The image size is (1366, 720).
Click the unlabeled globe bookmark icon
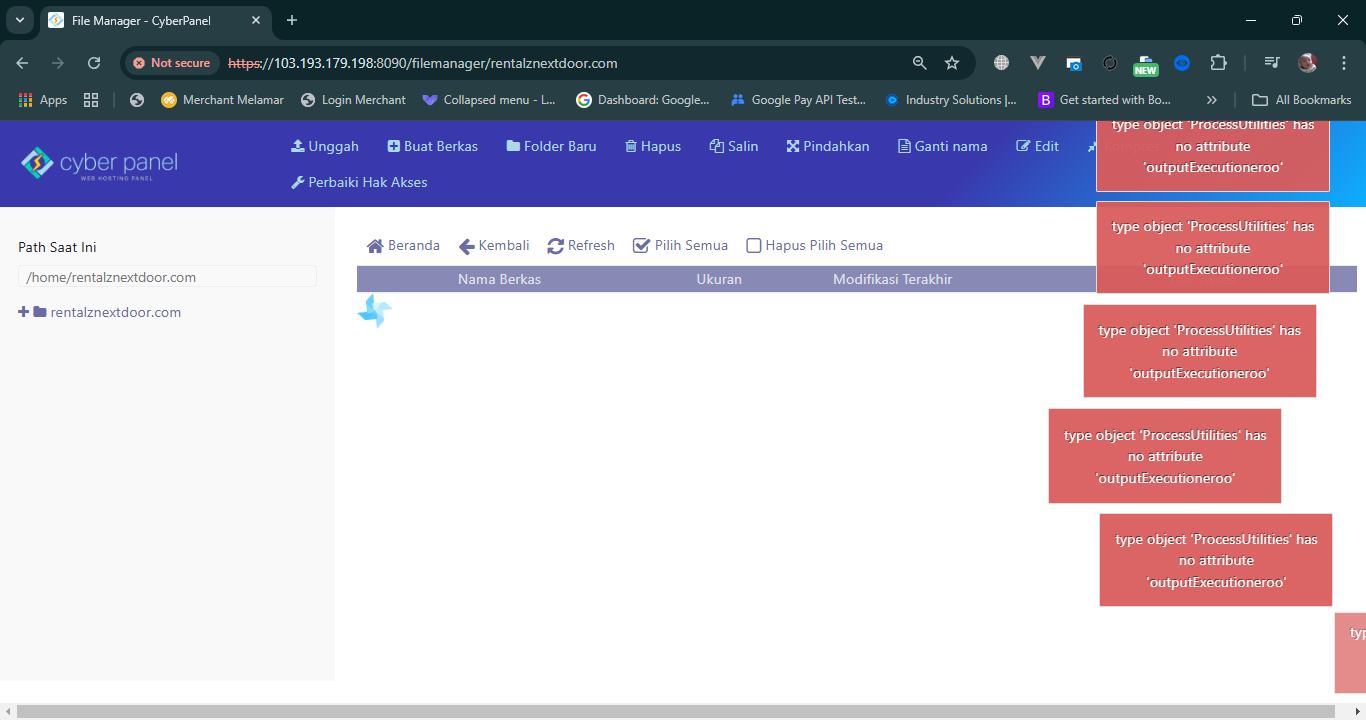[137, 100]
